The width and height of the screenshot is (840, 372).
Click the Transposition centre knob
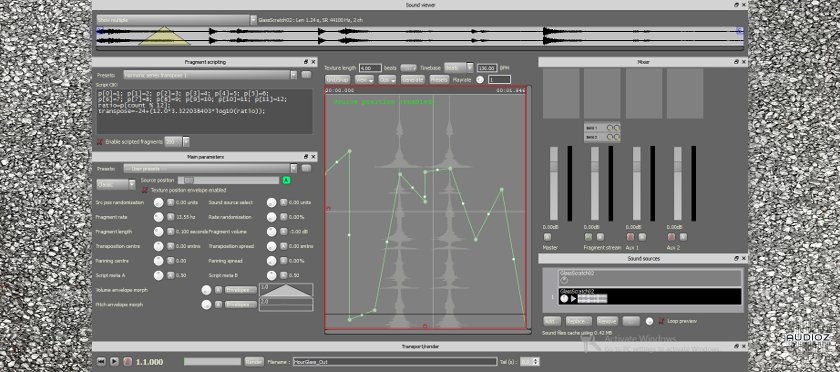pos(158,246)
